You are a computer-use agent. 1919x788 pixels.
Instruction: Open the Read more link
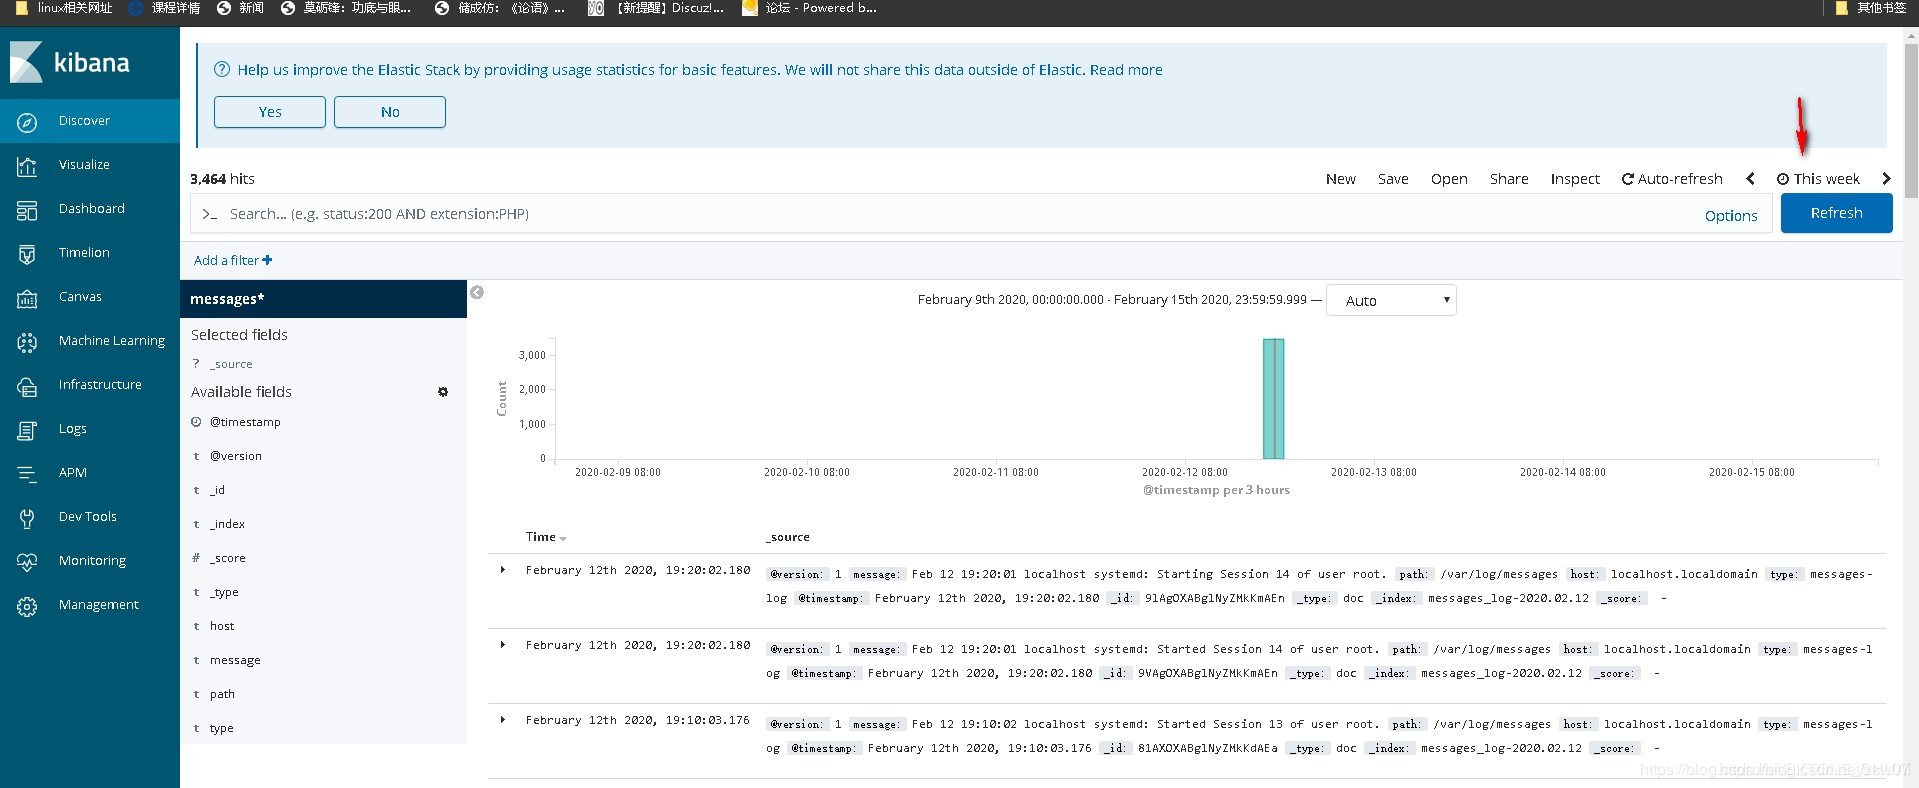click(x=1126, y=70)
